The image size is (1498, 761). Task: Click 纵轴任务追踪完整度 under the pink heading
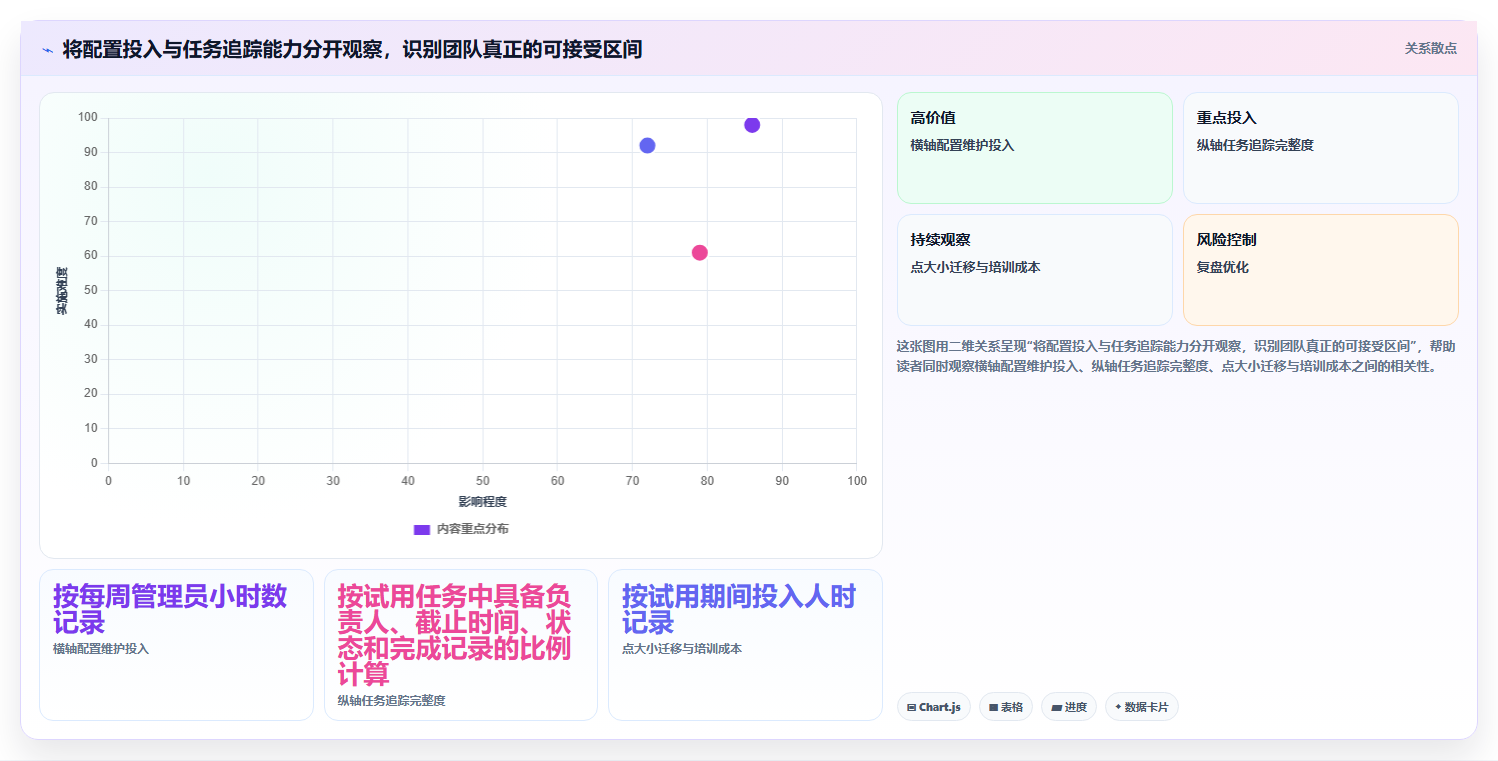pyautogui.click(x=391, y=701)
